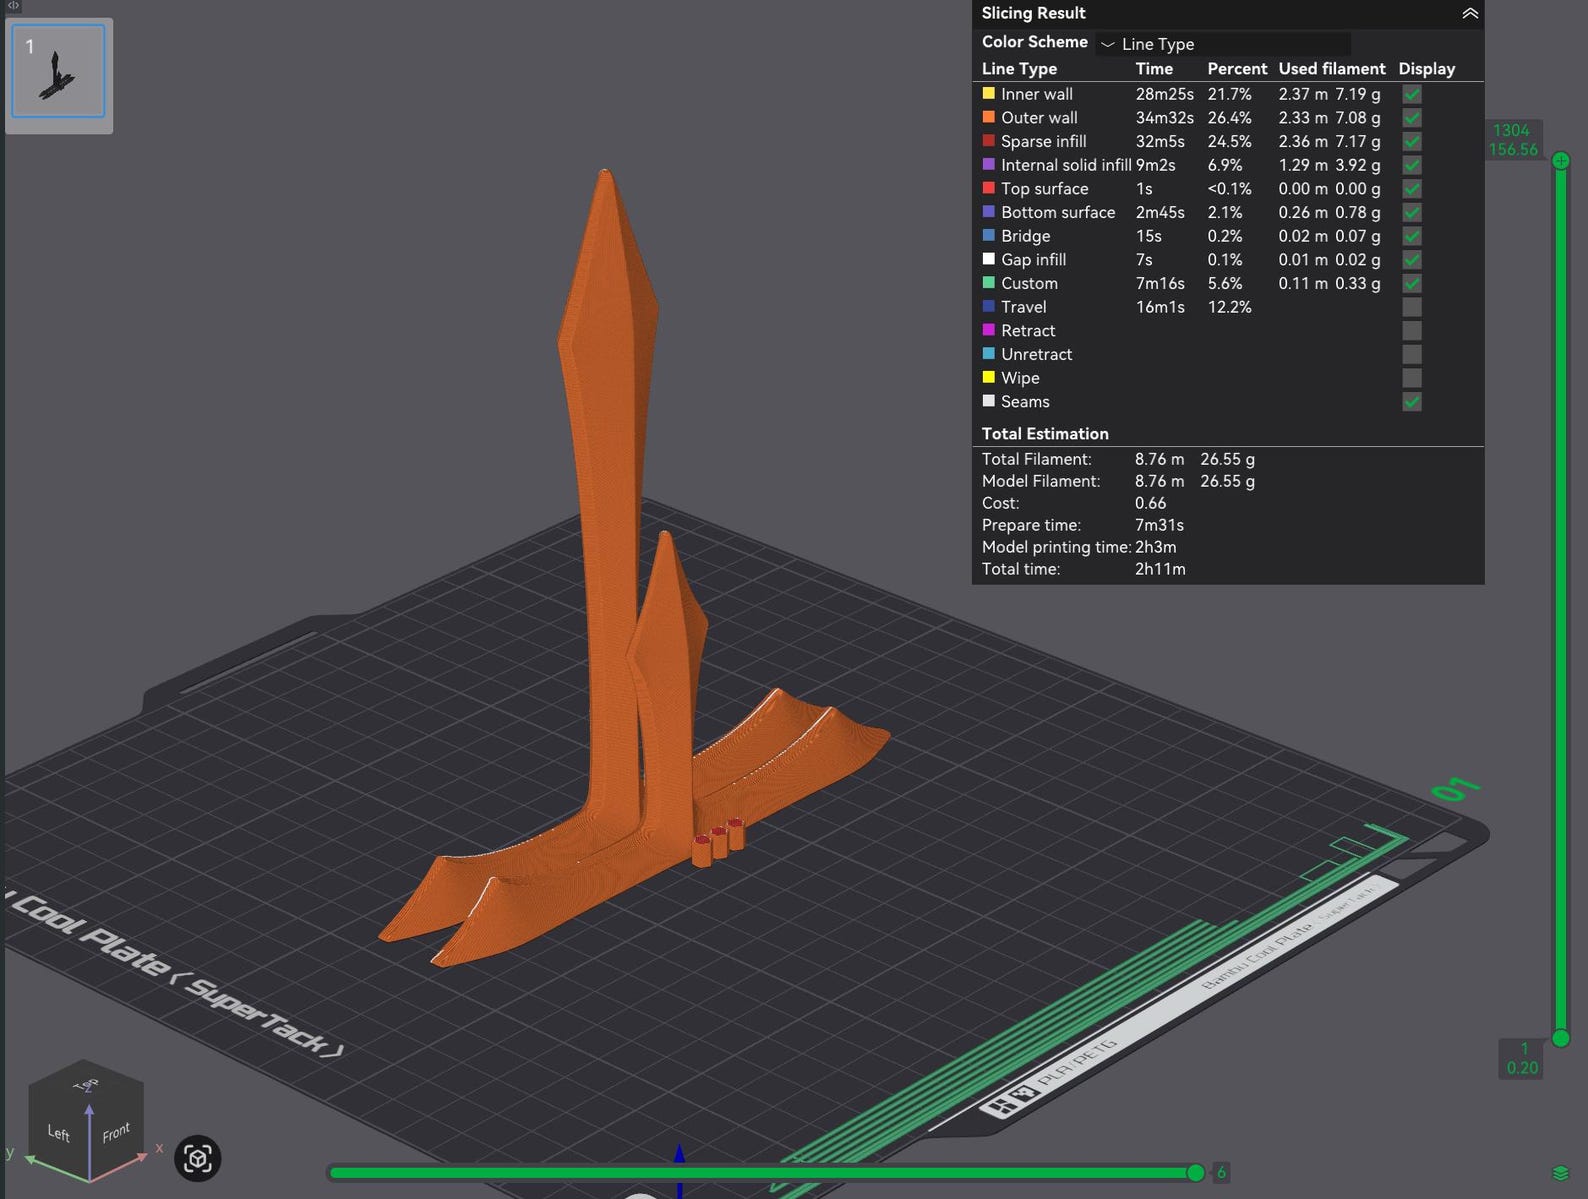
Task: Toggle Seams display checkbox
Action: 1411,402
